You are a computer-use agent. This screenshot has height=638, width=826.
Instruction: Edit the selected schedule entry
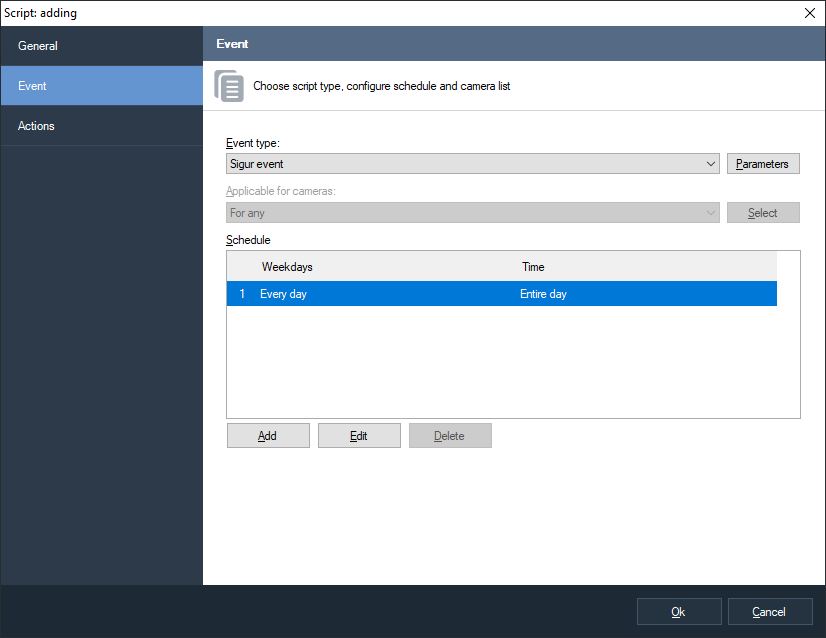click(x=359, y=436)
